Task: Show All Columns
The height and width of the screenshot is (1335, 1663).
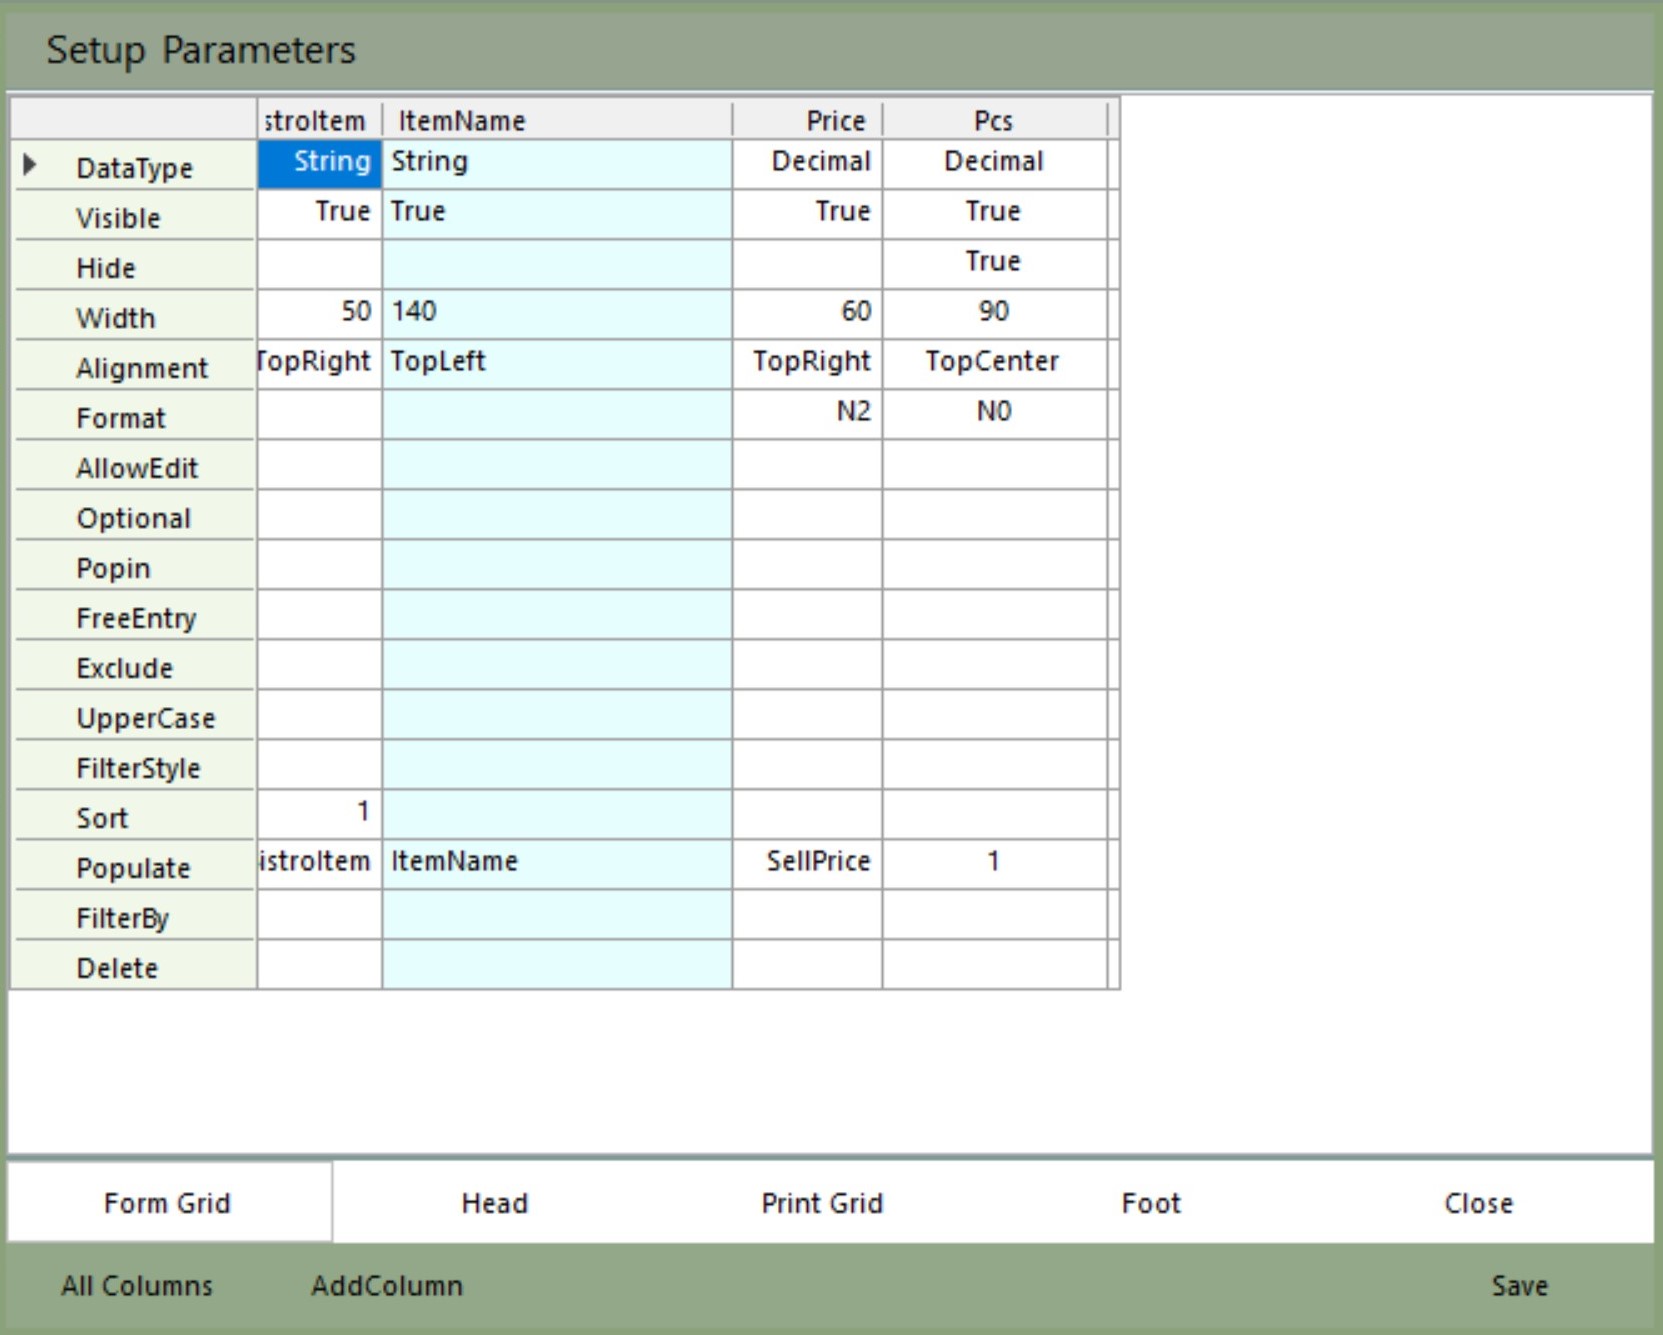Action: 137,1286
